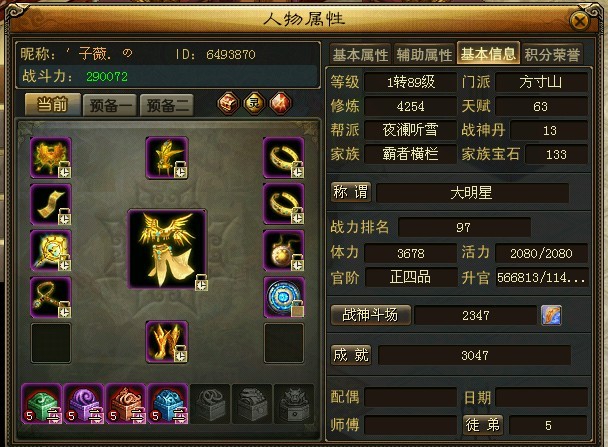Switch to 预备一 equipment set
Screen dimensions: 608x447
pos(110,105)
